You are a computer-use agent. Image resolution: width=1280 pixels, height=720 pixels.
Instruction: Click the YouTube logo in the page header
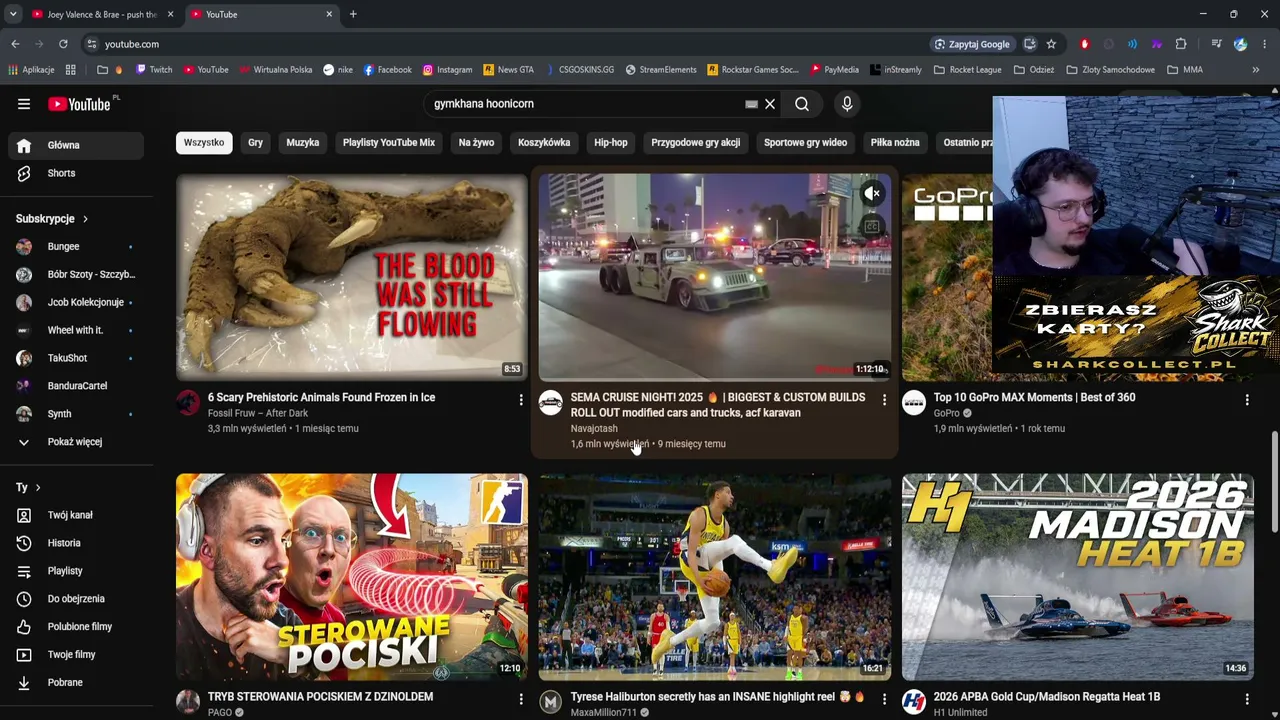[x=79, y=104]
